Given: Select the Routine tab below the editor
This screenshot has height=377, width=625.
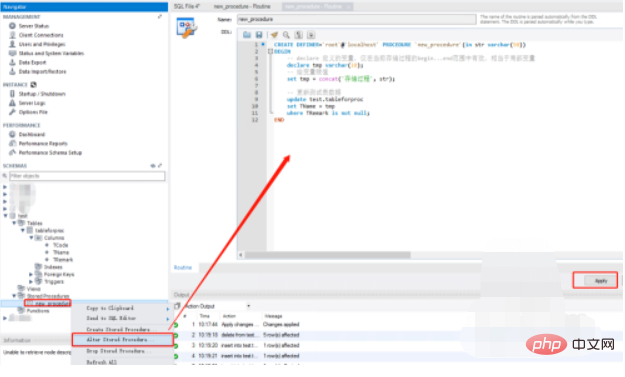Looking at the screenshot, I should coord(183,267).
